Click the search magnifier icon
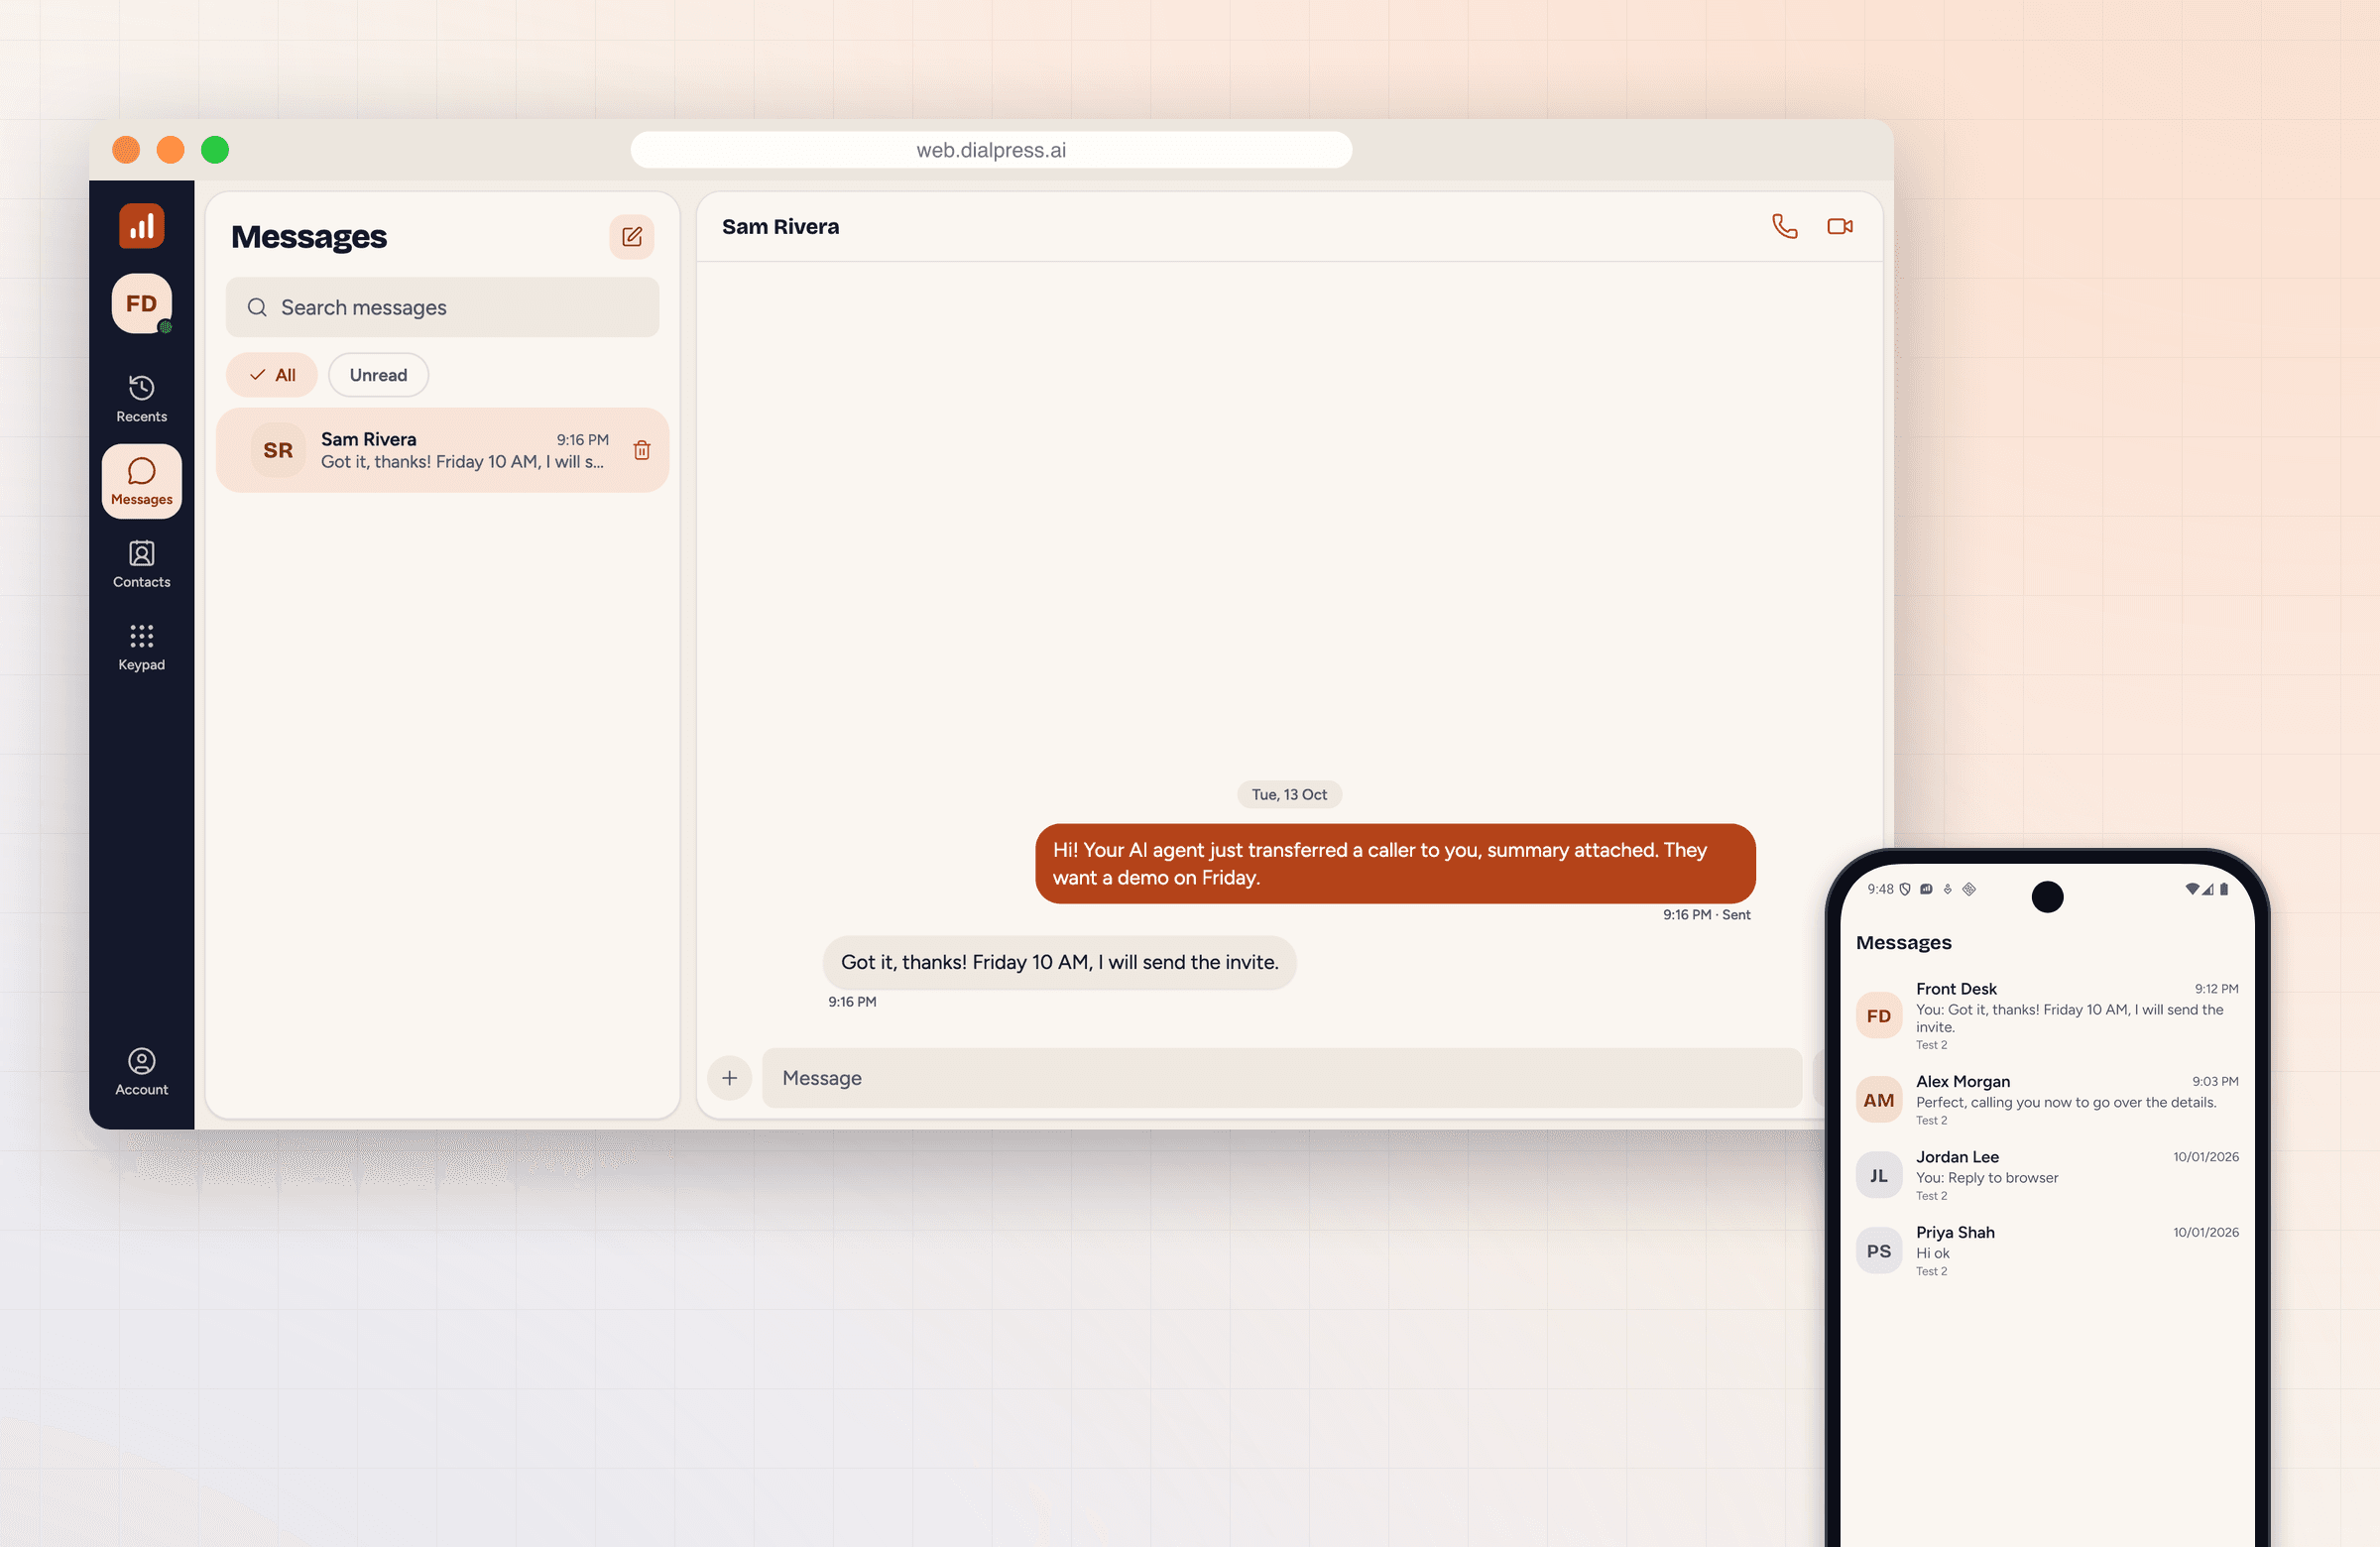 [x=257, y=307]
